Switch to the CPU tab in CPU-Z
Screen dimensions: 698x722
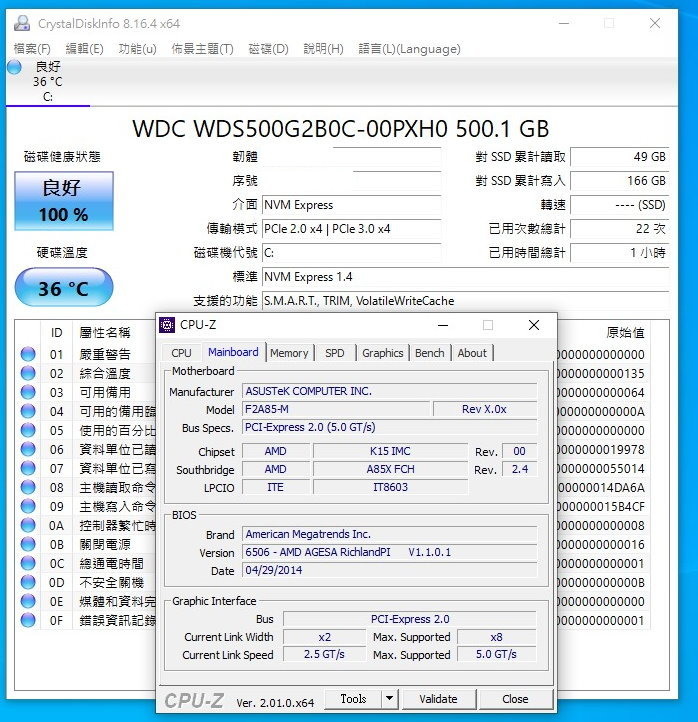click(x=181, y=353)
